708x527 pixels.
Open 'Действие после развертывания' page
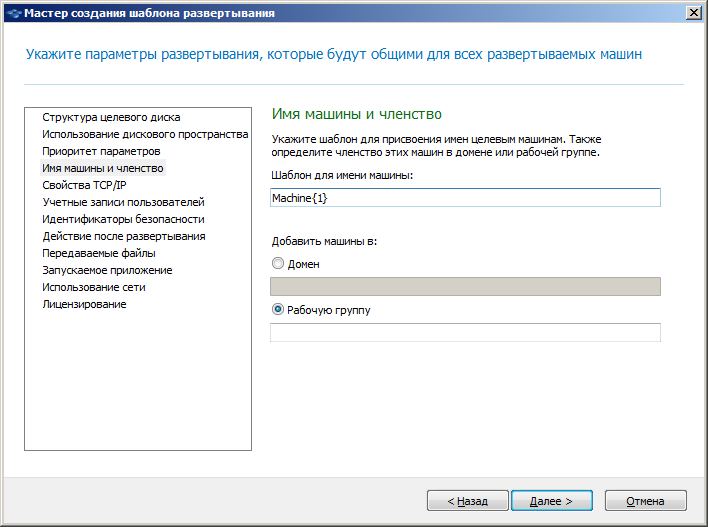point(124,236)
